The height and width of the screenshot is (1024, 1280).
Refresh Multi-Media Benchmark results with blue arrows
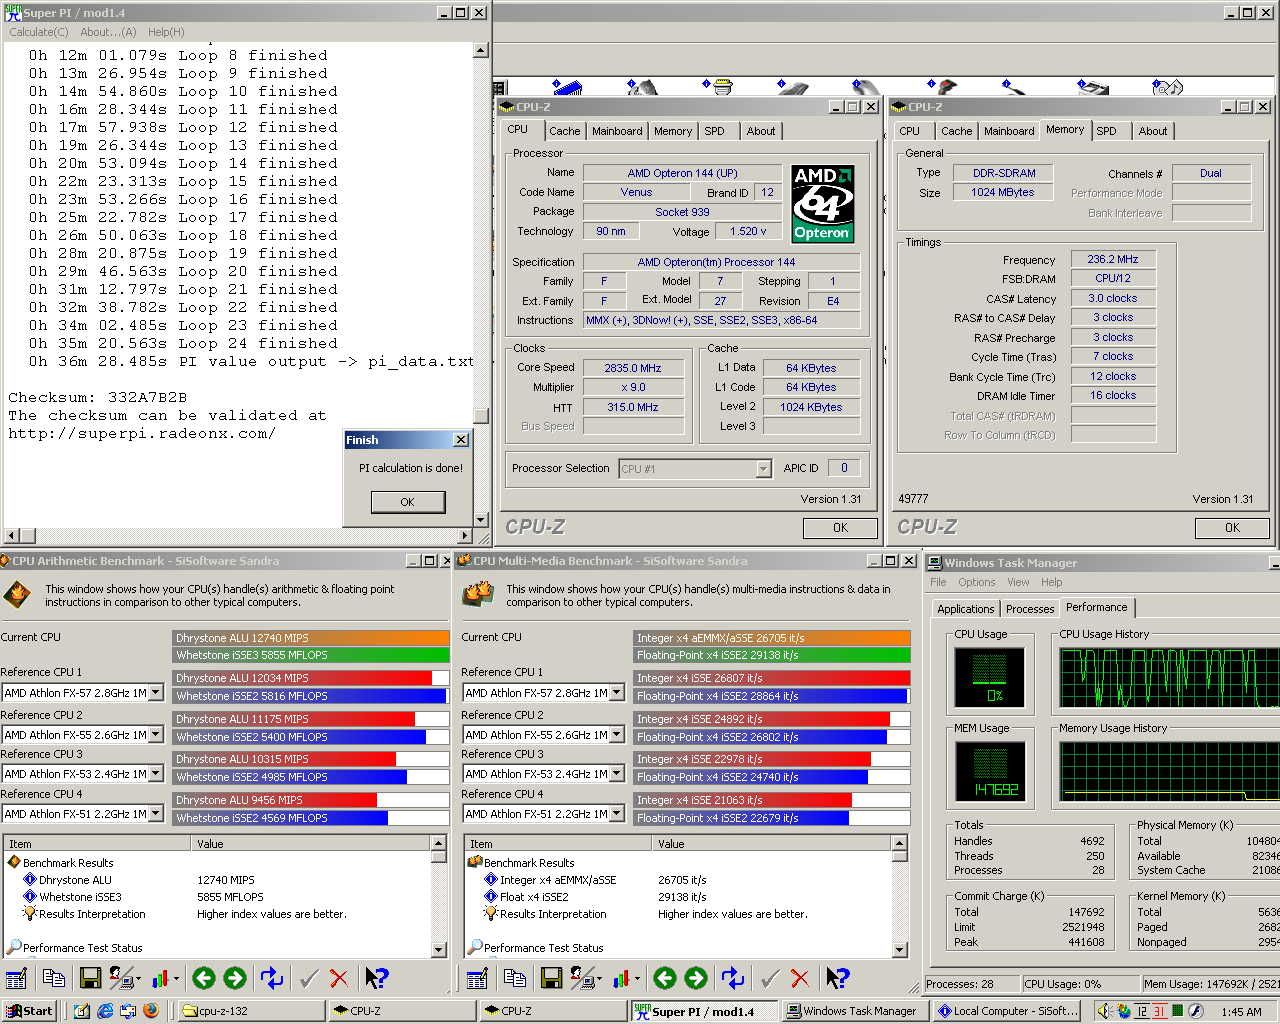[732, 978]
